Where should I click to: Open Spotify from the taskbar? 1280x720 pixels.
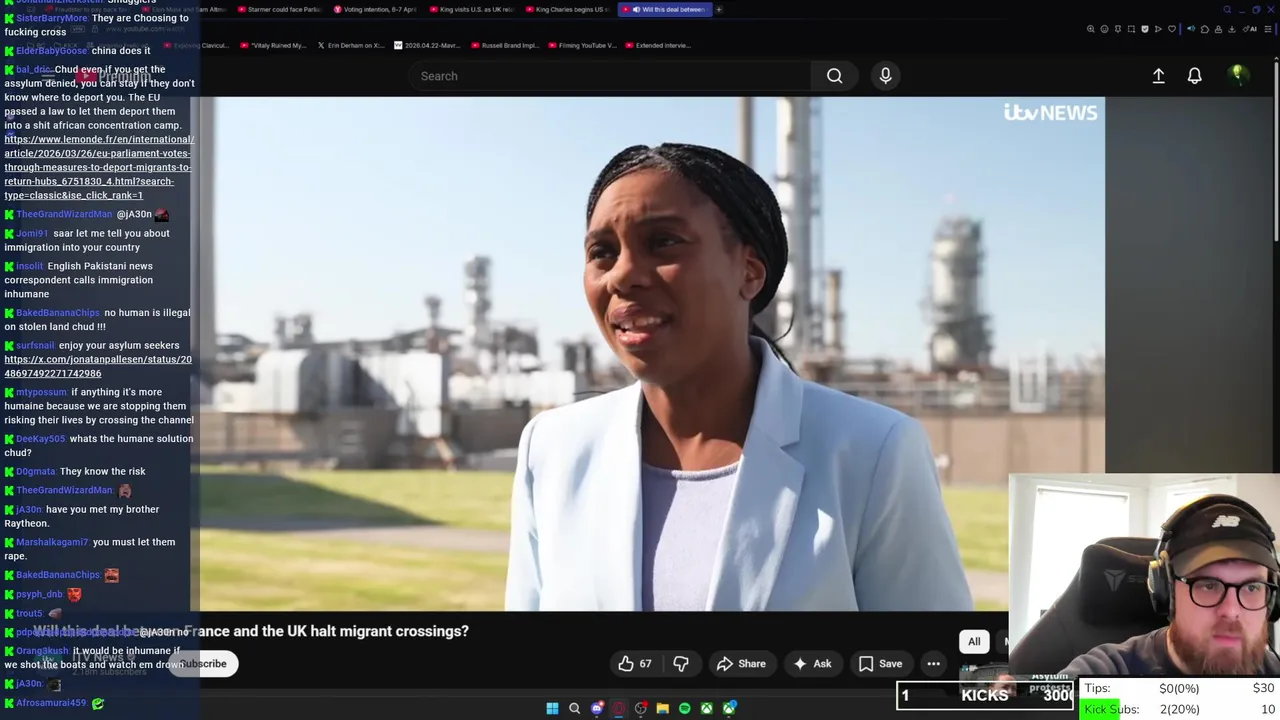pos(684,708)
